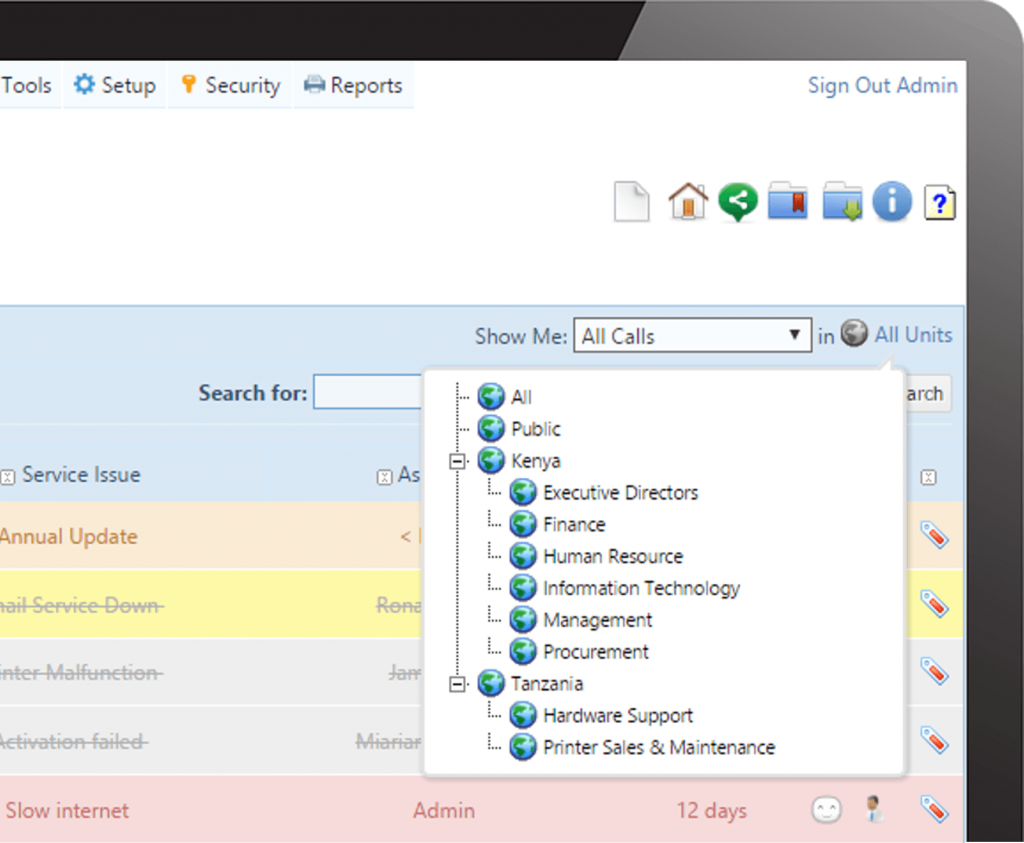1024x843 pixels.
Task: Click the green share bubble icon
Action: tap(738, 202)
